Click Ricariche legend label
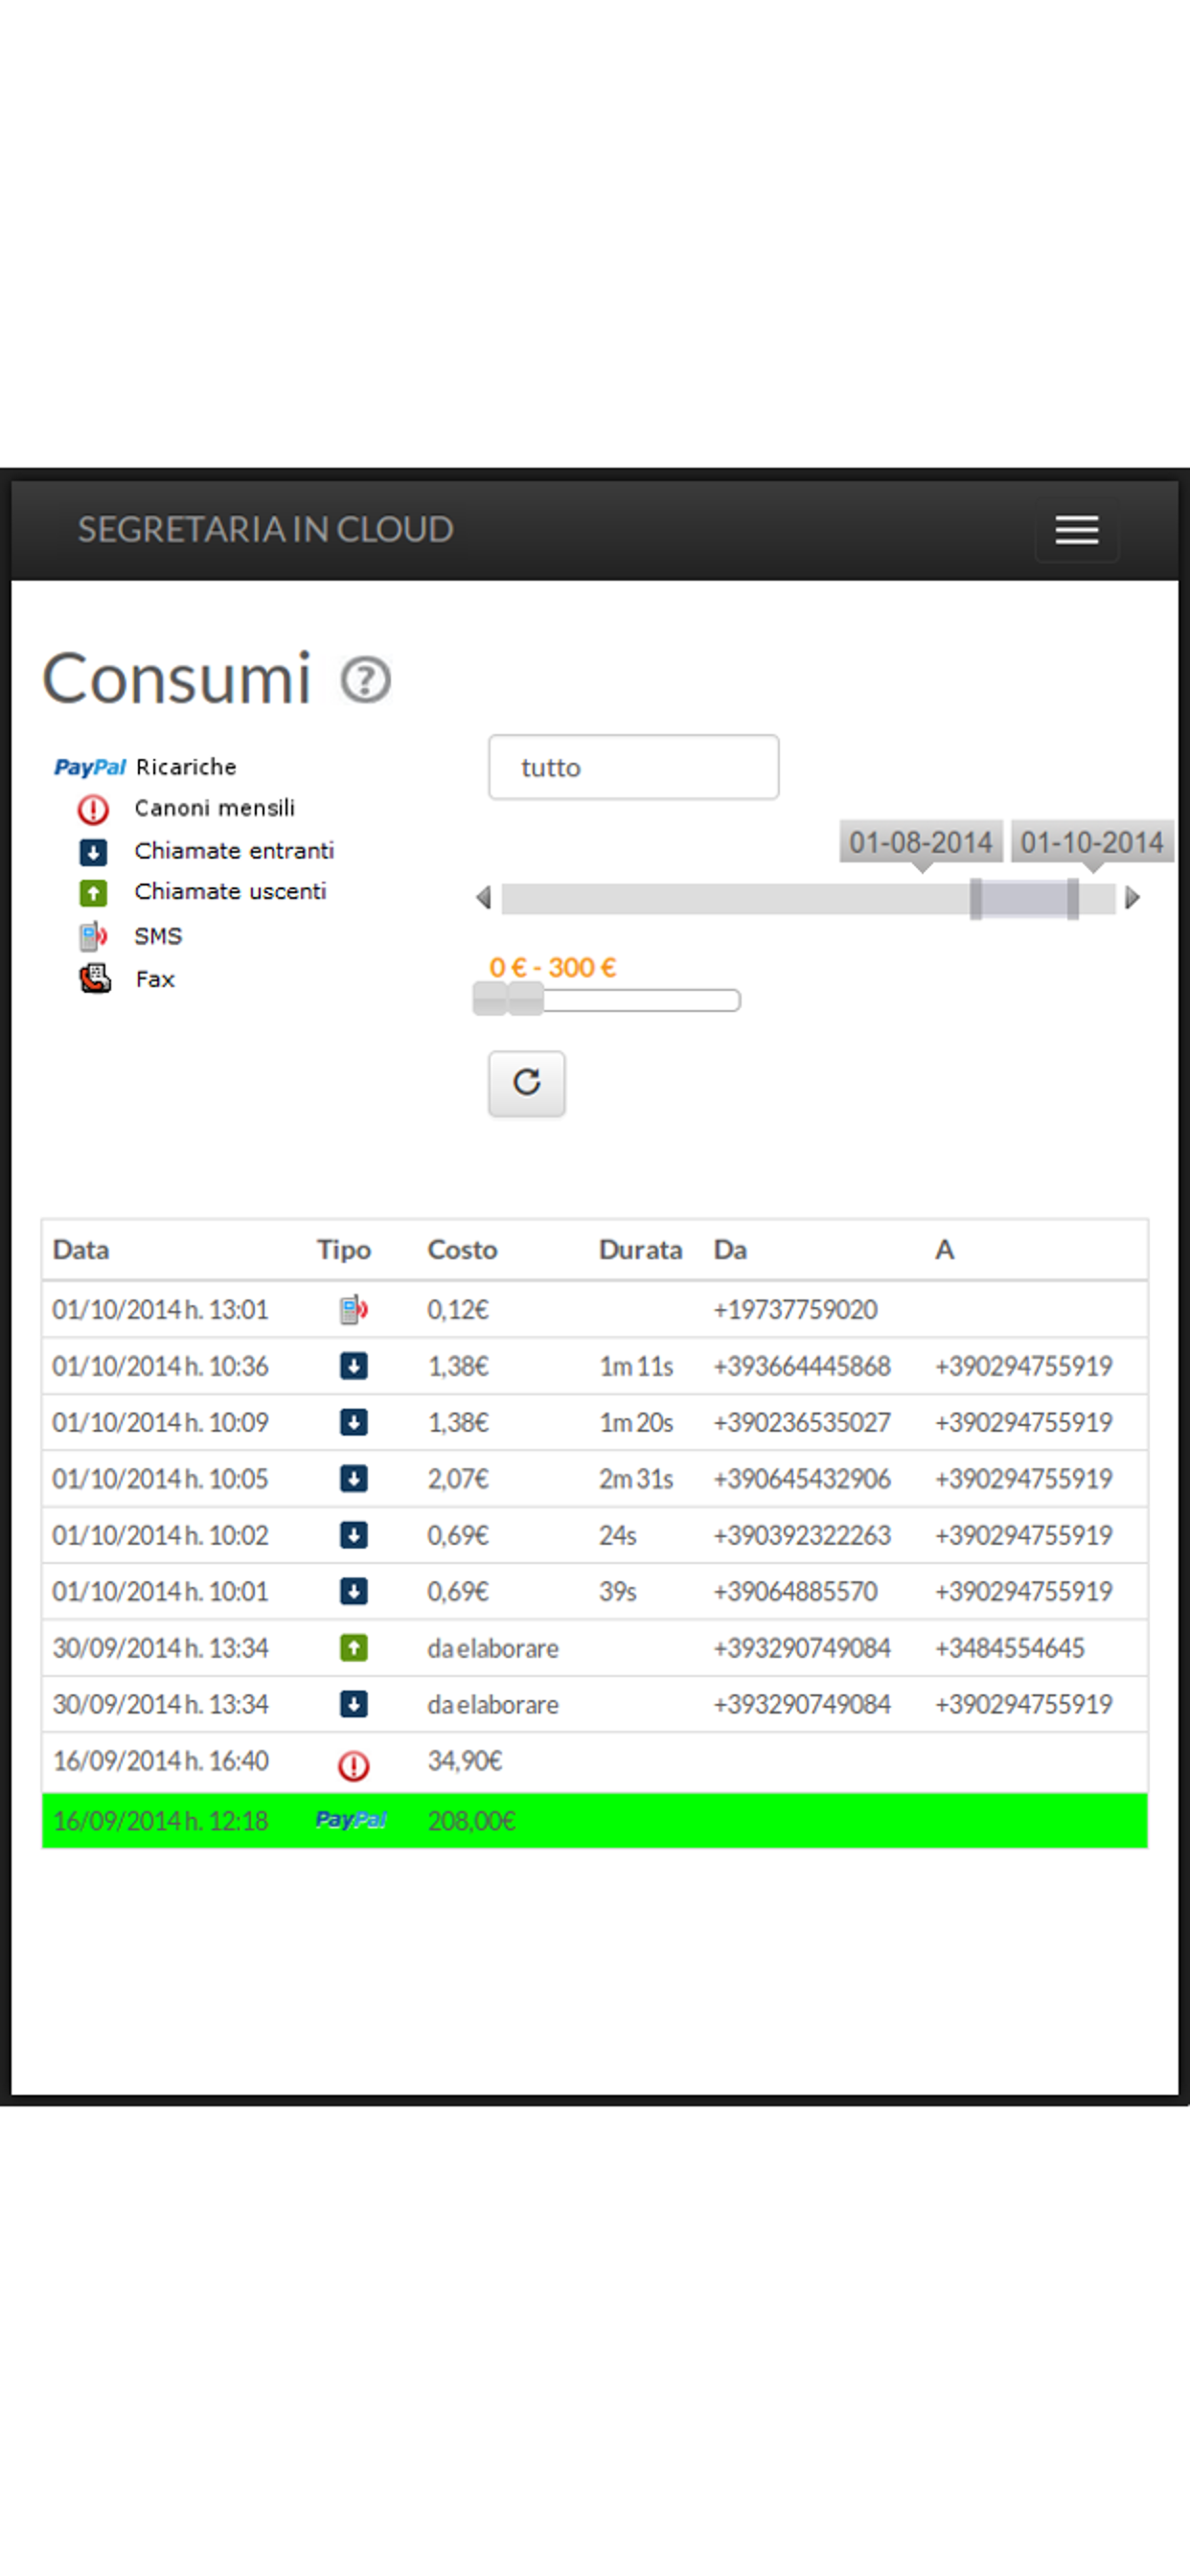Screen dimensions: 1190x2576 click(x=186, y=767)
